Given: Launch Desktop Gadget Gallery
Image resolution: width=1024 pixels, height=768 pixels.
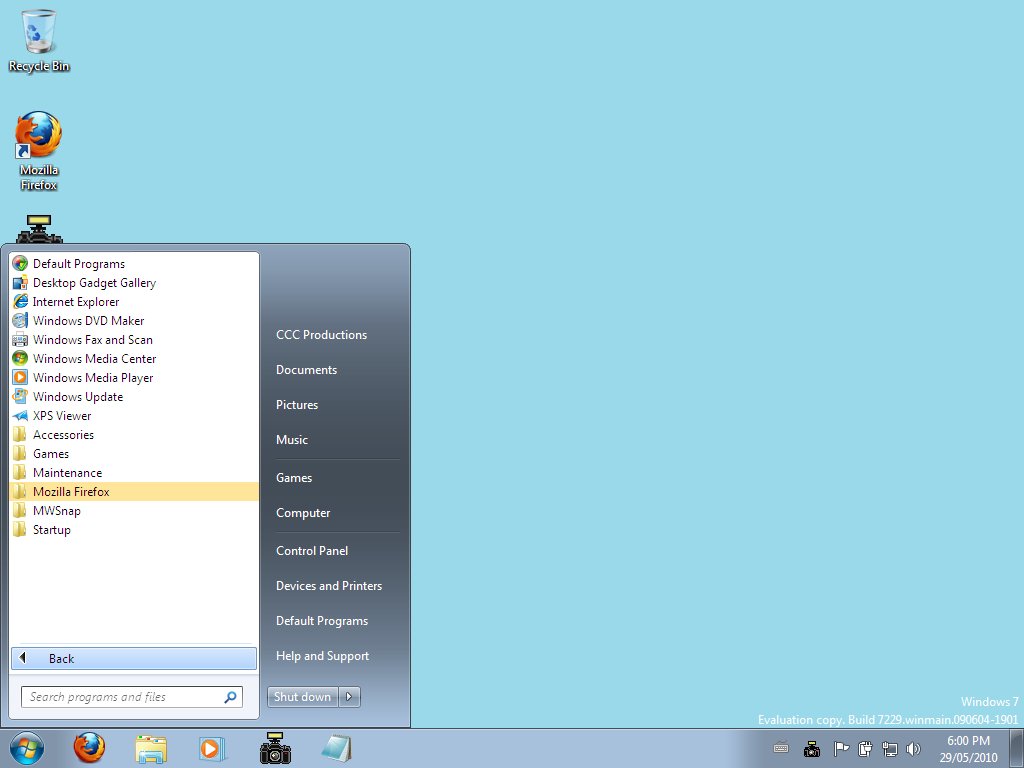Looking at the screenshot, I should click(x=134, y=283).
